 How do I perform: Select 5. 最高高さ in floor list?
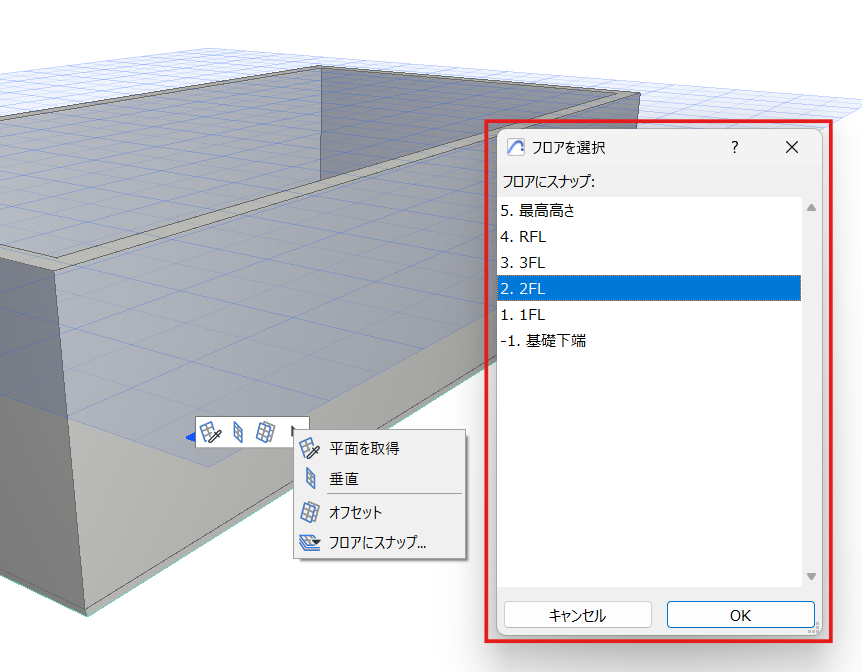(649, 211)
